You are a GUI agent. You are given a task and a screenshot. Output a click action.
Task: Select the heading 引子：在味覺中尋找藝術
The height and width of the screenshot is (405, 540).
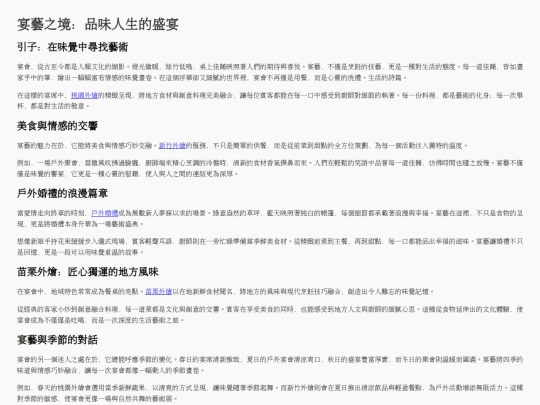point(73,47)
